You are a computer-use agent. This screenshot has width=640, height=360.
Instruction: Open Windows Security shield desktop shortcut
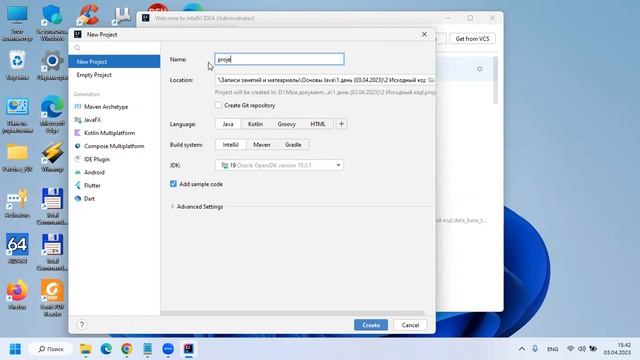tap(52, 23)
